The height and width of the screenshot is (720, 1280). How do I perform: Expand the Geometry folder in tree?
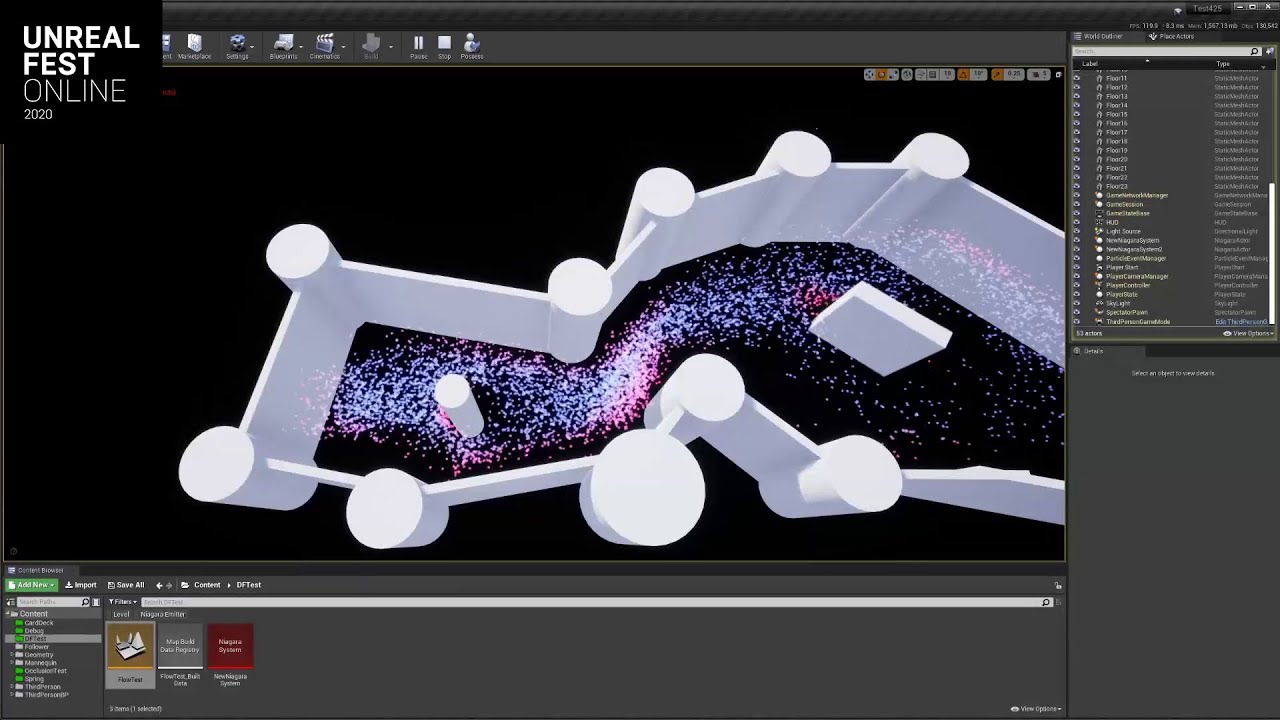pyautogui.click(x=12, y=655)
